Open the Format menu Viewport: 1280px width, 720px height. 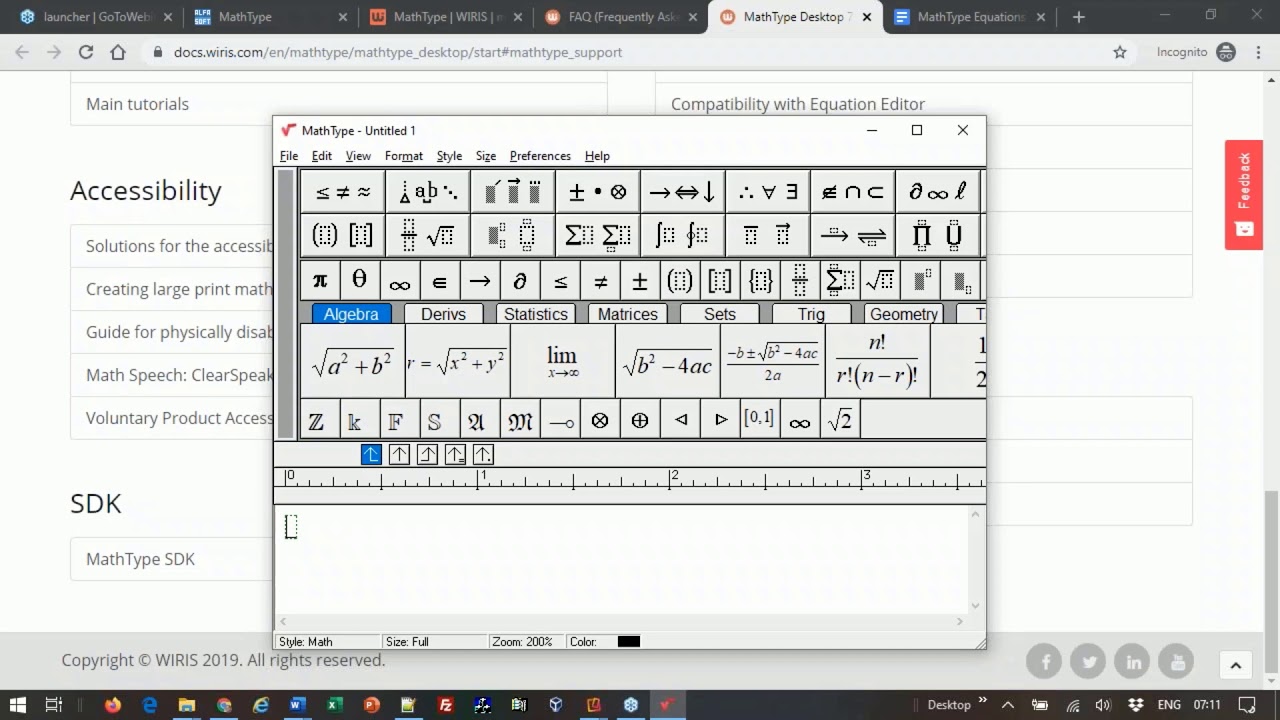(x=403, y=156)
